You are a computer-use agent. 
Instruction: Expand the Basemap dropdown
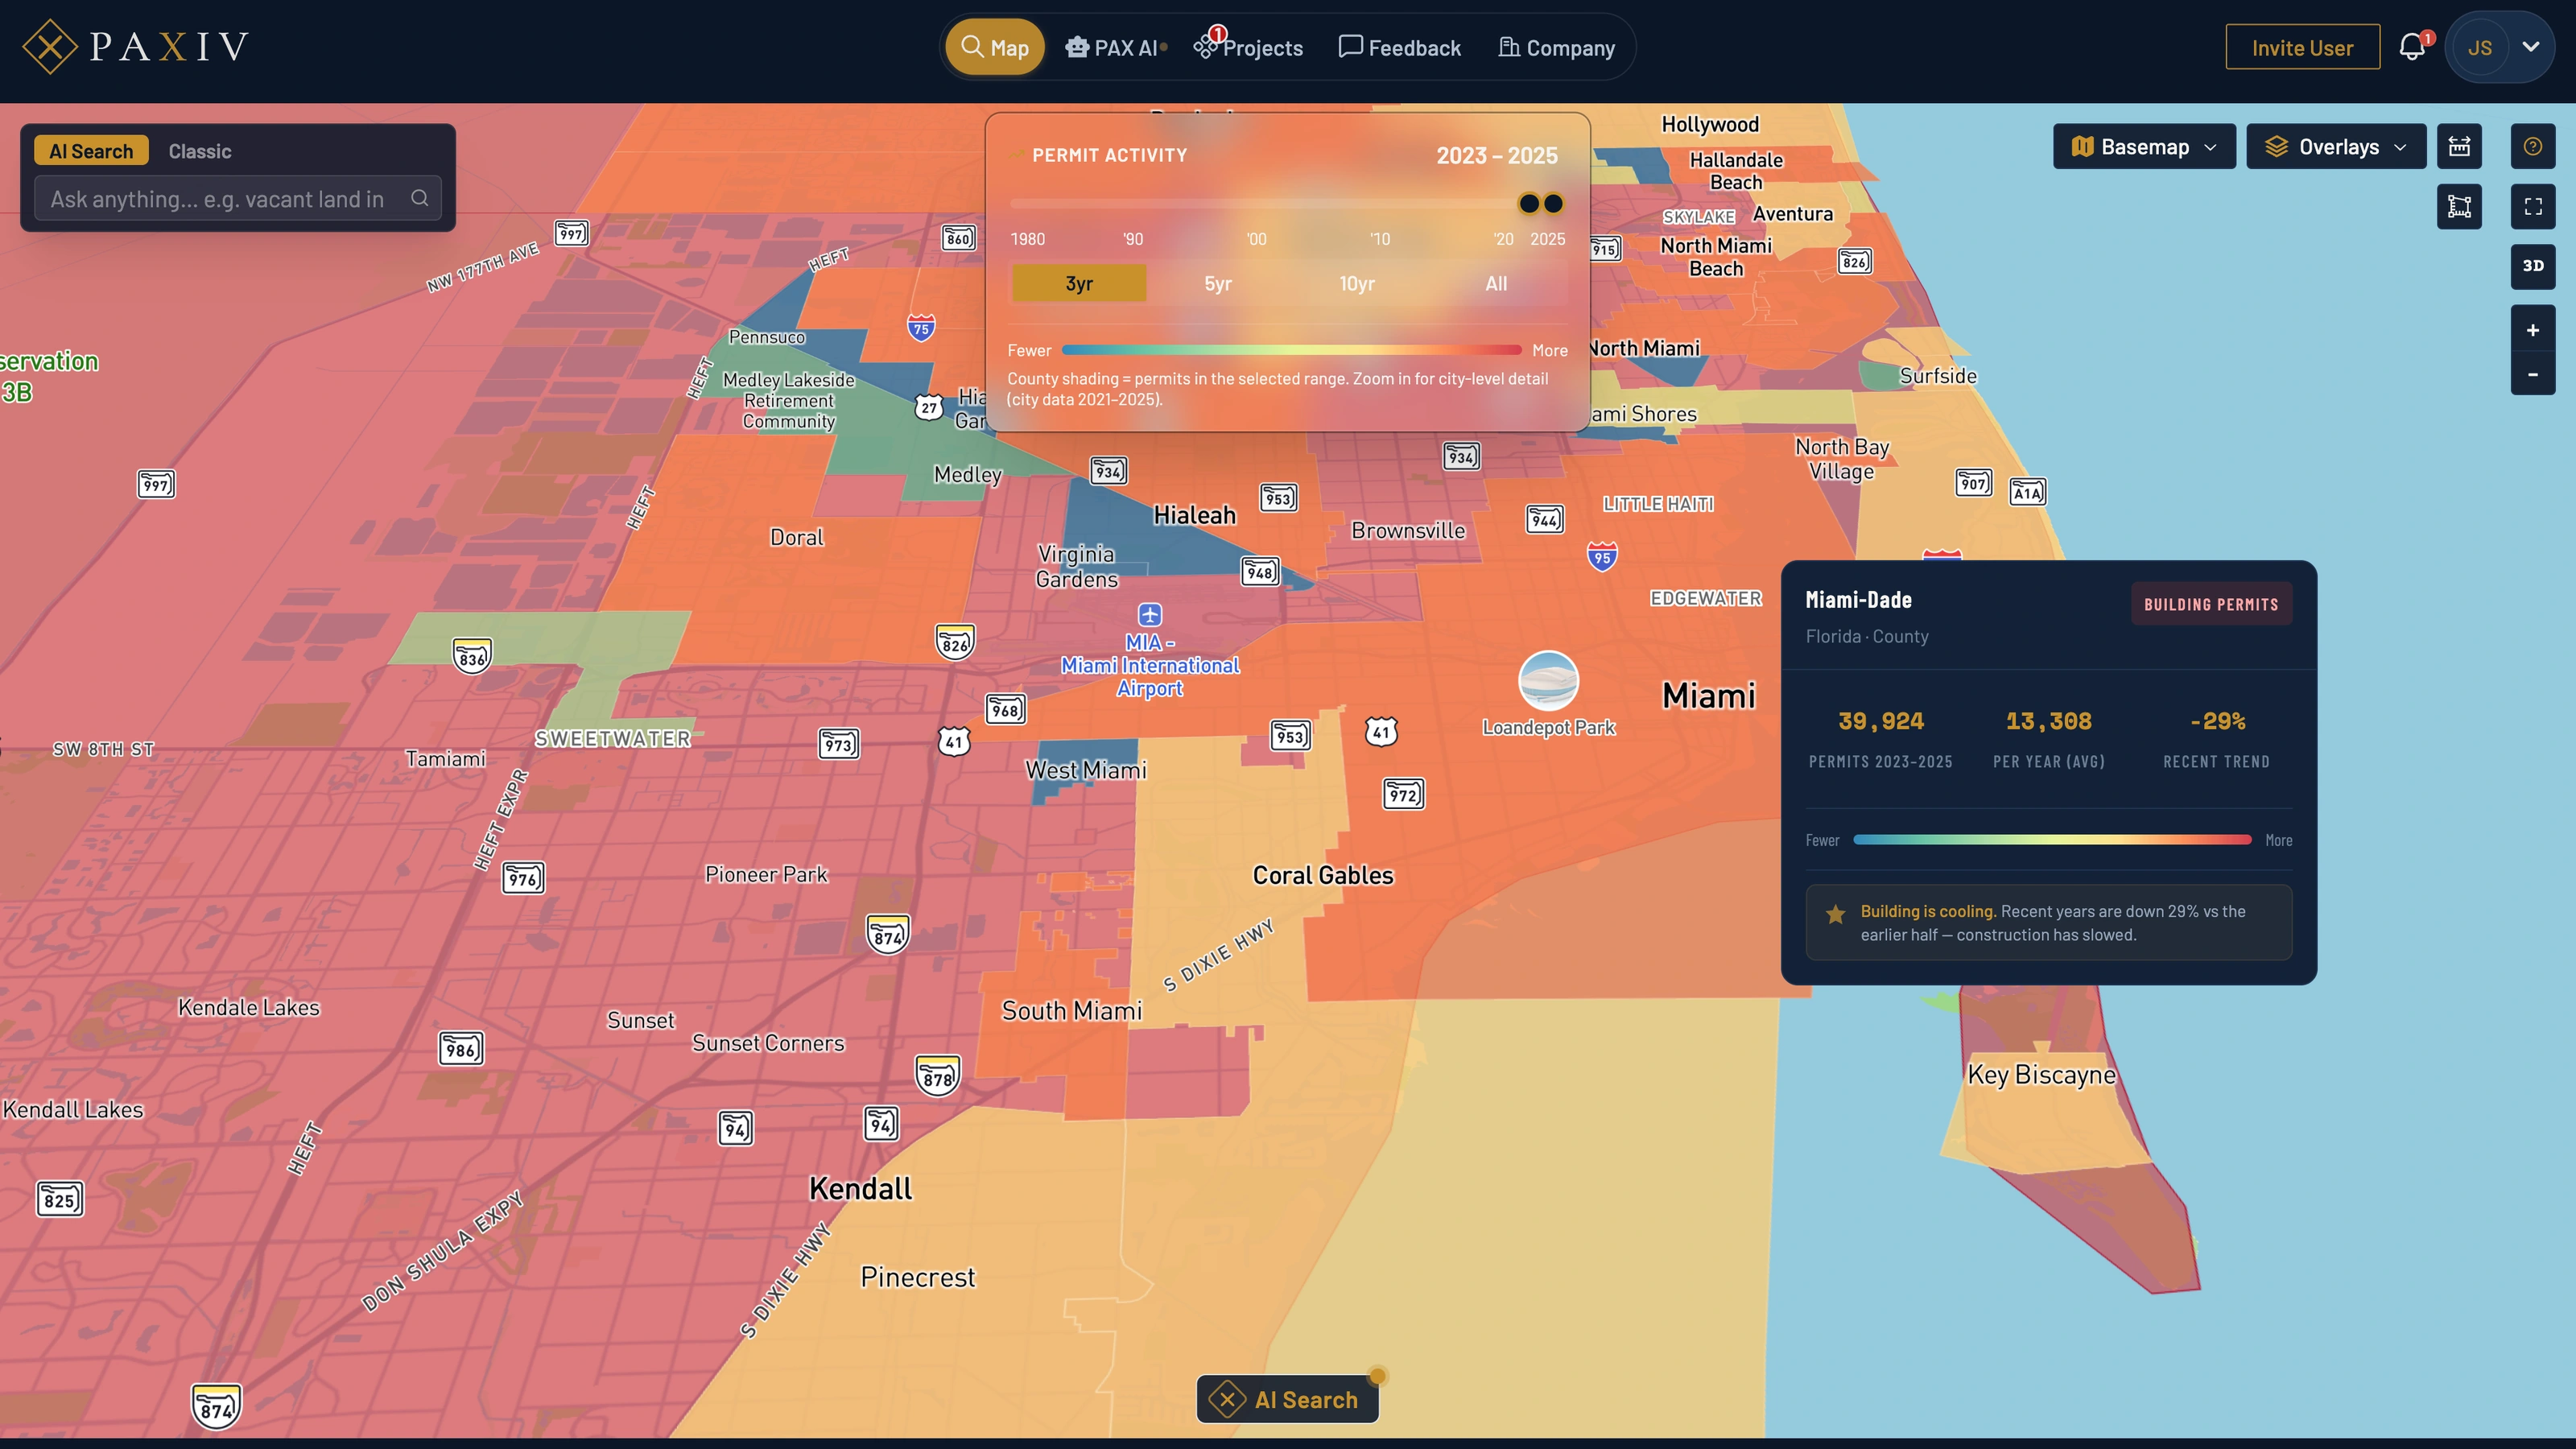pos(2144,147)
